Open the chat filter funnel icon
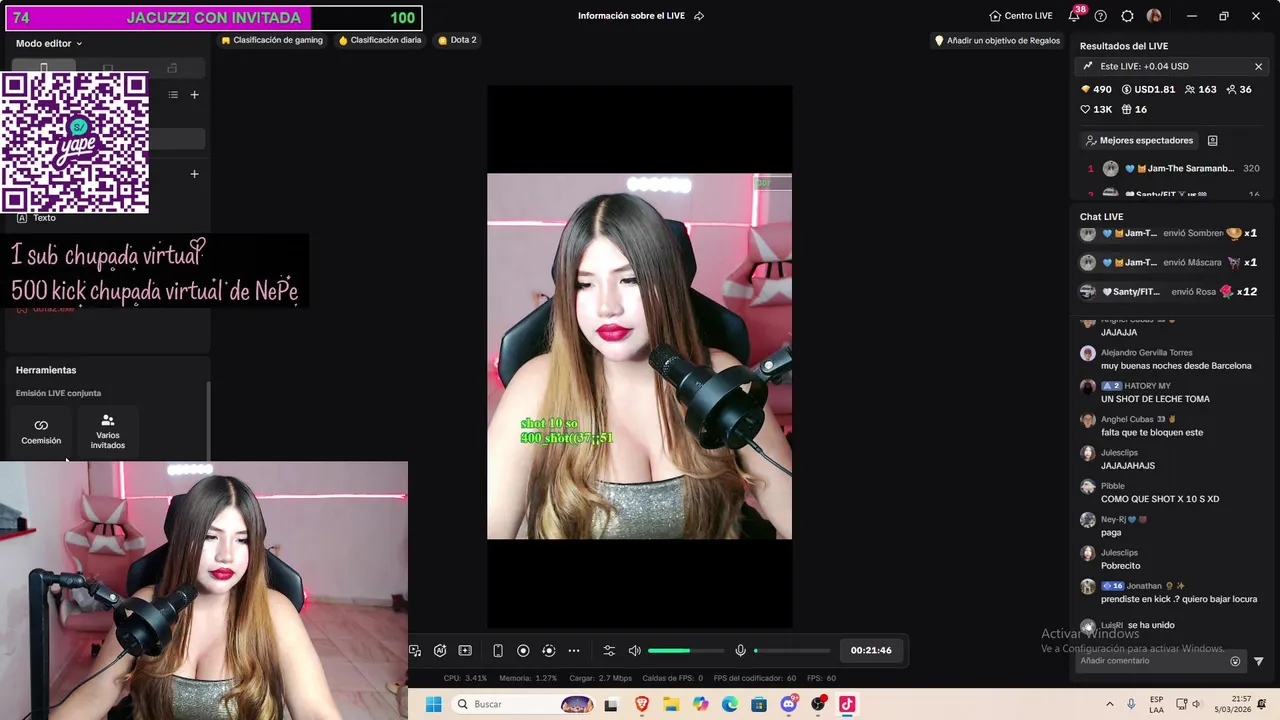 point(1258,661)
